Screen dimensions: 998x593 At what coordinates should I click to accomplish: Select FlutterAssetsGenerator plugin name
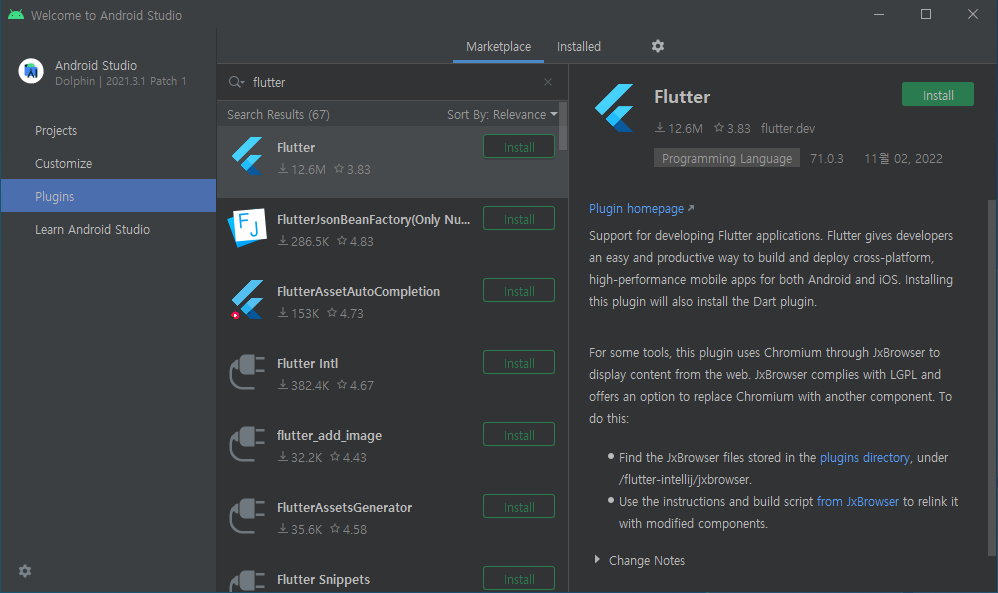pyautogui.click(x=344, y=507)
